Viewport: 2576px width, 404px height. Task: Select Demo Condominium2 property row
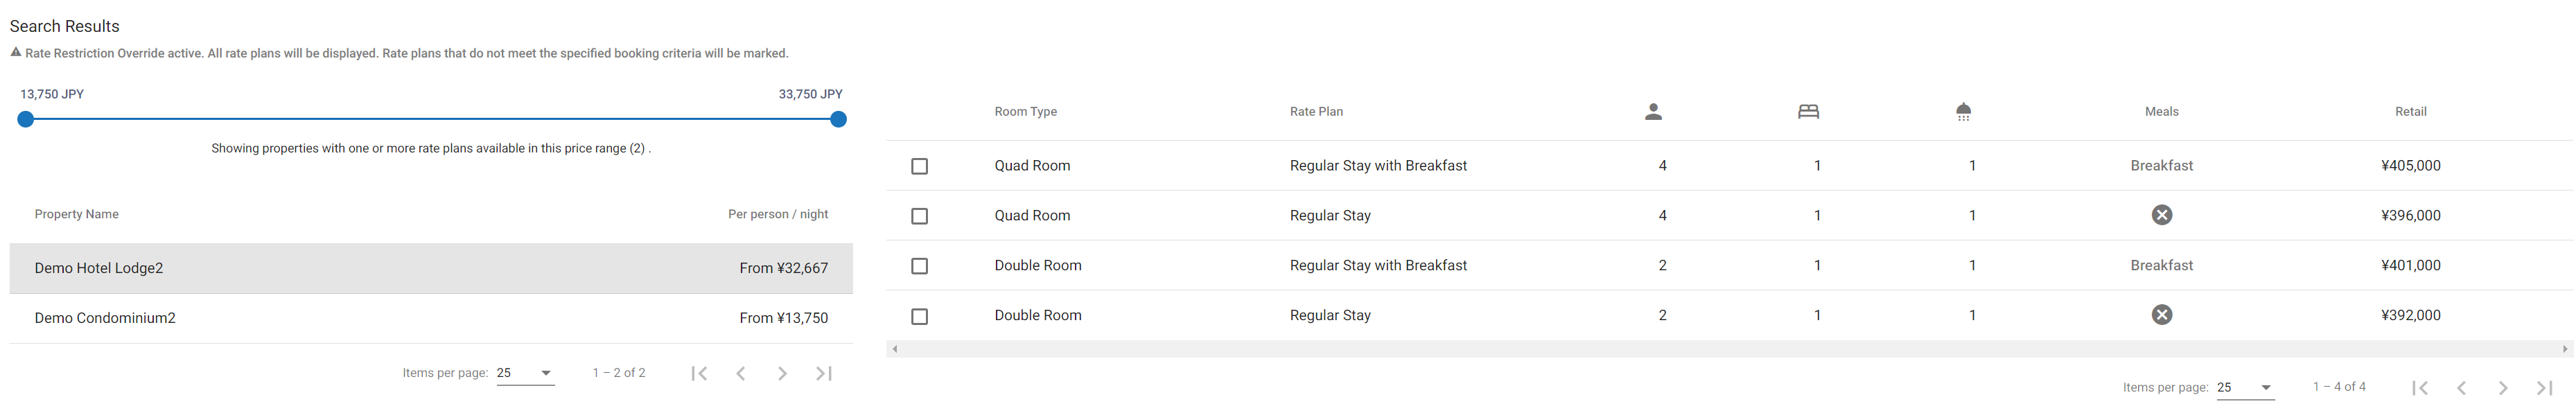[x=430, y=318]
